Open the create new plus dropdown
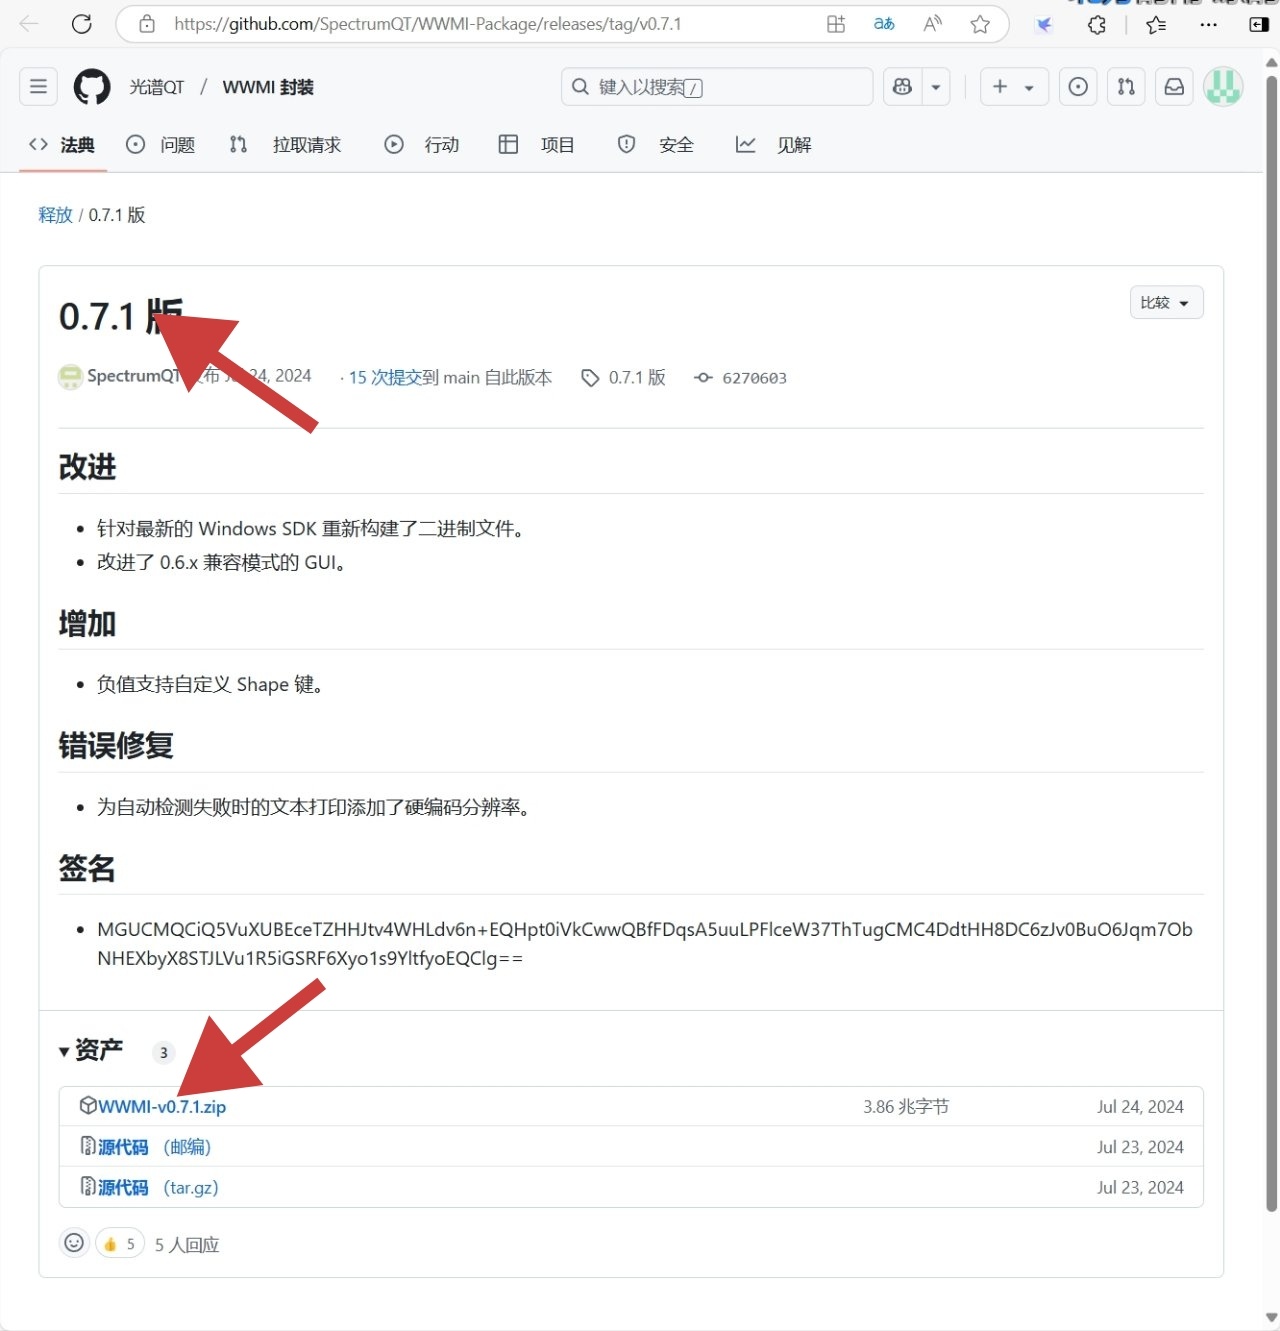The width and height of the screenshot is (1280, 1331). [x=1014, y=87]
